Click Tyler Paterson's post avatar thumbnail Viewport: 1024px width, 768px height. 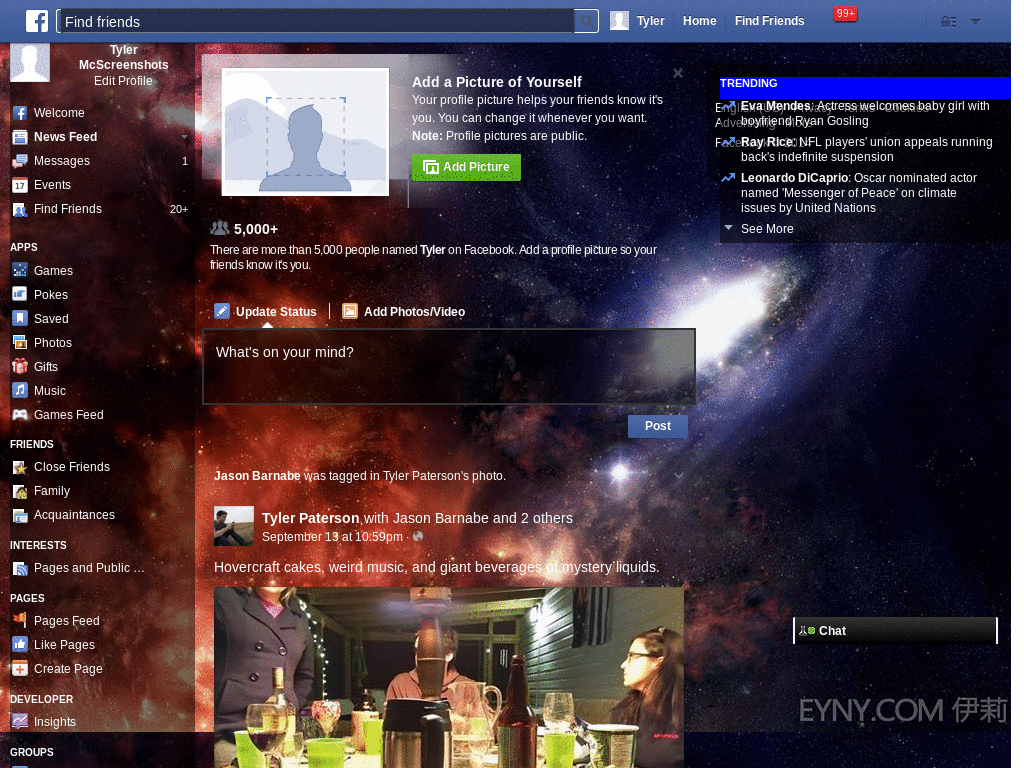point(234,526)
